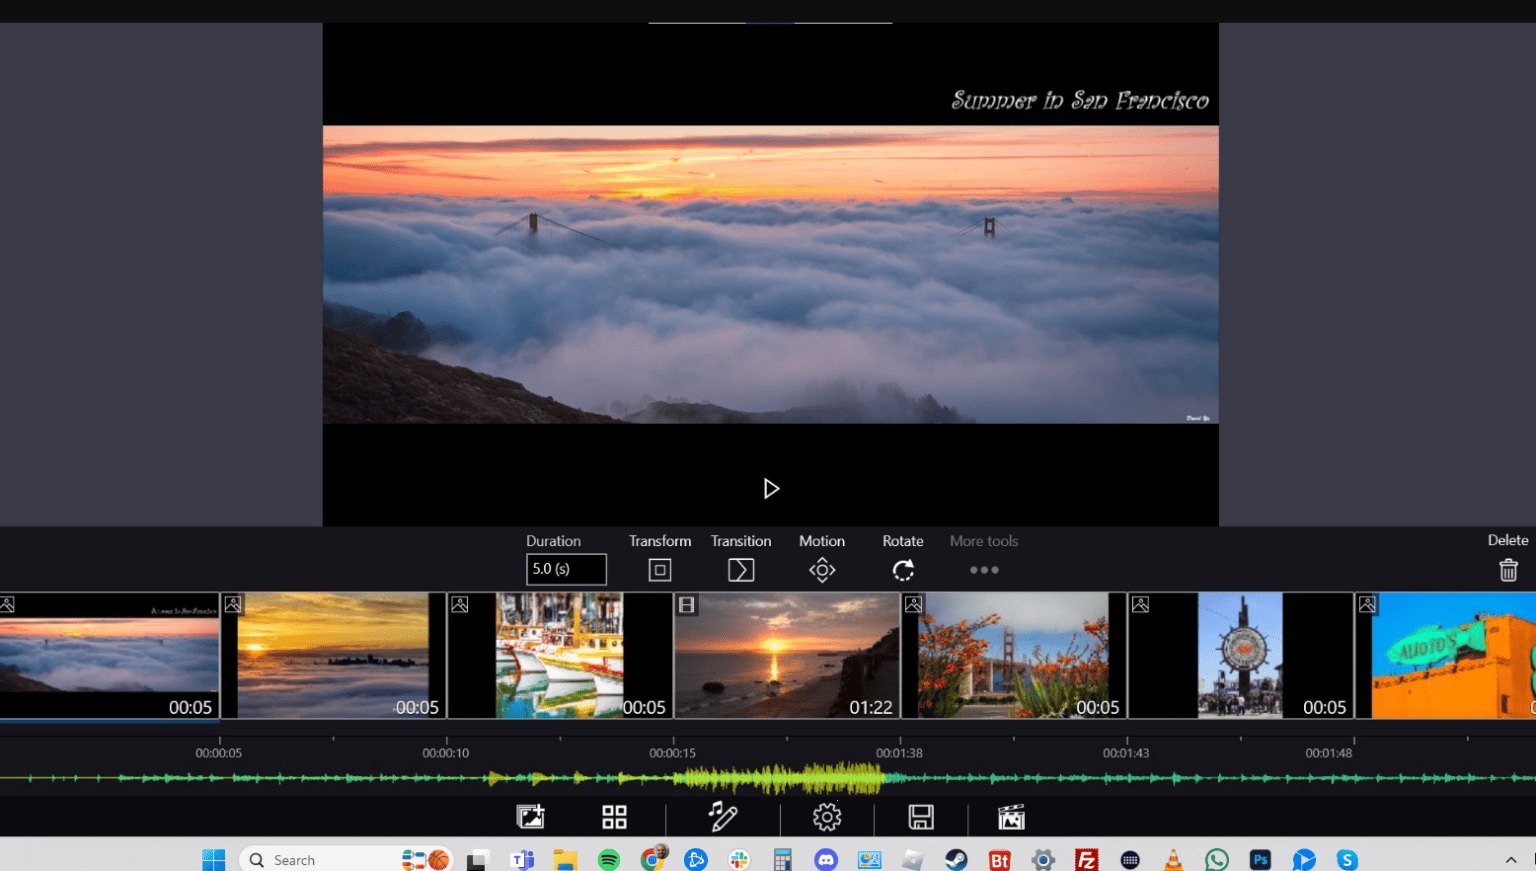
Task: Select the Transform tool
Action: point(659,569)
